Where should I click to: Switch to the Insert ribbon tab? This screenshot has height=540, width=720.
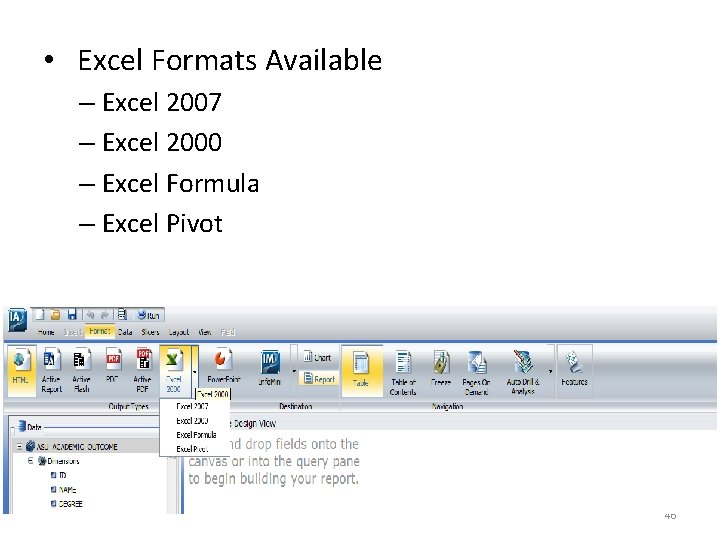coord(73,332)
